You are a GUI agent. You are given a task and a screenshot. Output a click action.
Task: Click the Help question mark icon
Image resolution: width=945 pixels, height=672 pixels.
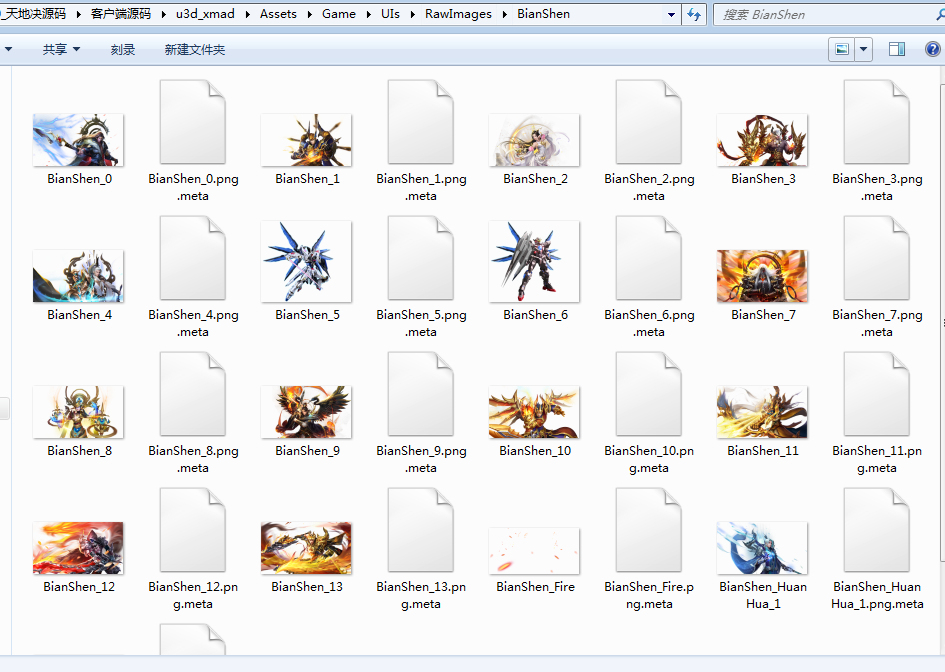pos(933,49)
